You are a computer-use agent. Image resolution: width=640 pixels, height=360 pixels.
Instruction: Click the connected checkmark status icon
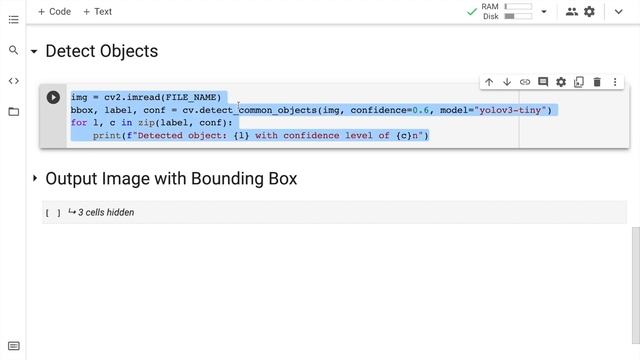click(x=471, y=12)
